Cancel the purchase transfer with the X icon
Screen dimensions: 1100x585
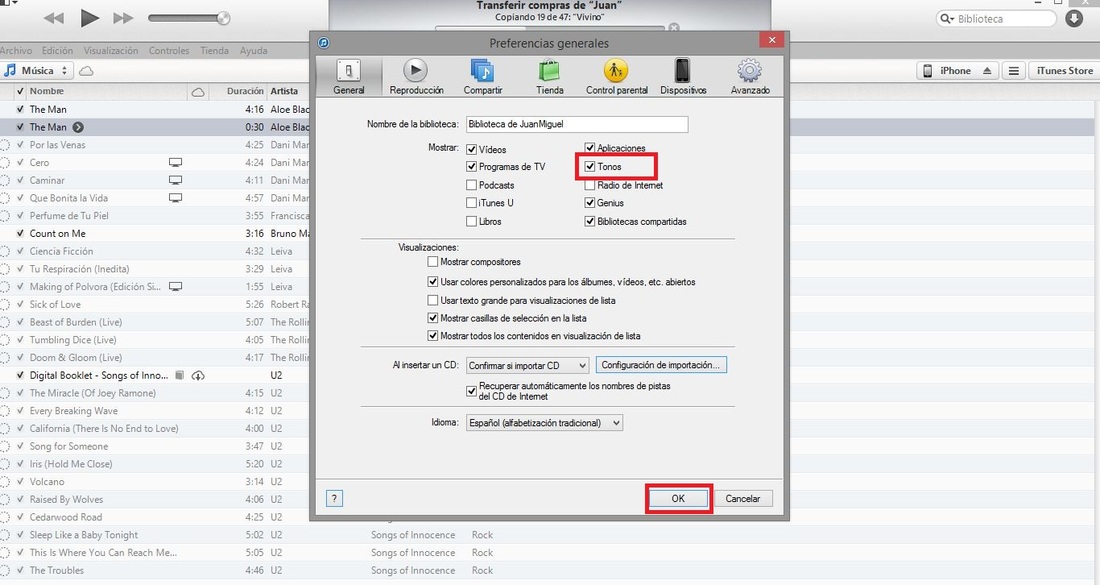click(x=673, y=28)
